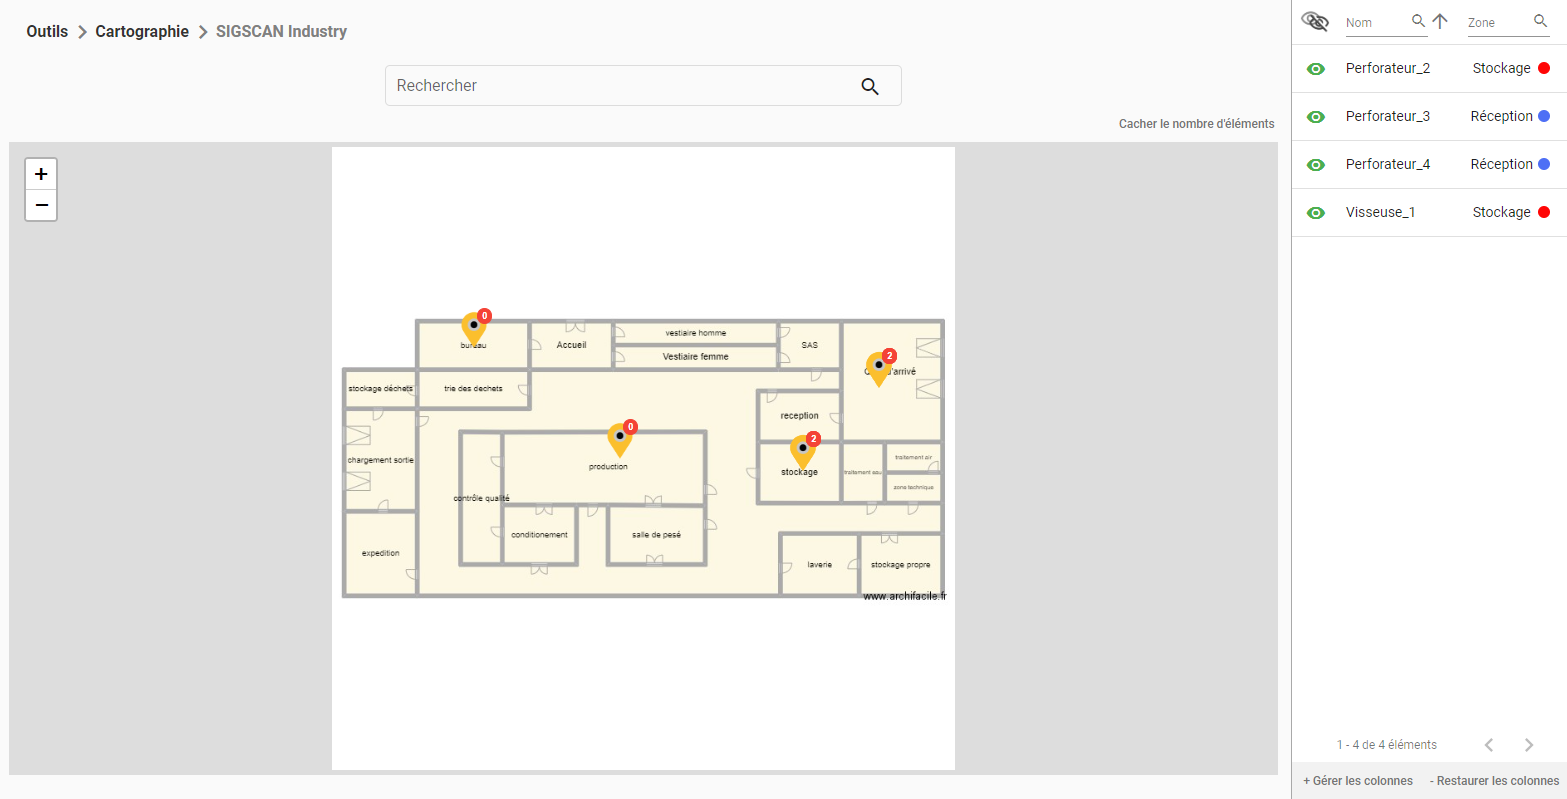The width and height of the screenshot is (1567, 799).
Task: Click the Zone column search icon
Action: (1540, 21)
